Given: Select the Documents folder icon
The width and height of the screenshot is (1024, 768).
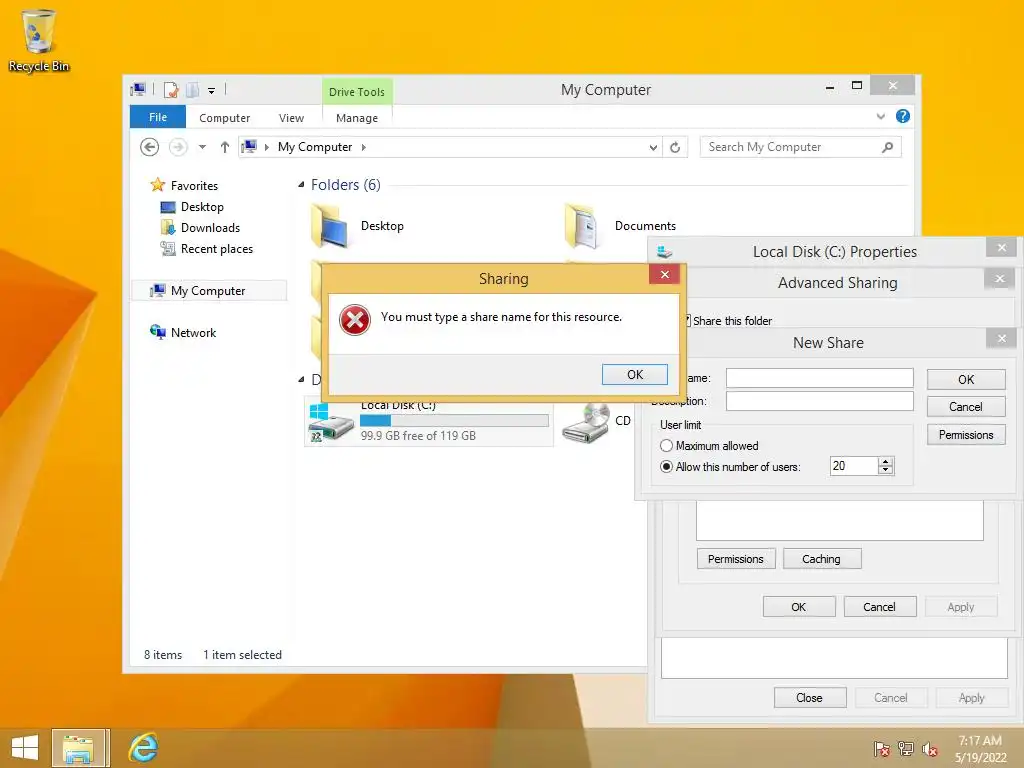Looking at the screenshot, I should point(581,226).
